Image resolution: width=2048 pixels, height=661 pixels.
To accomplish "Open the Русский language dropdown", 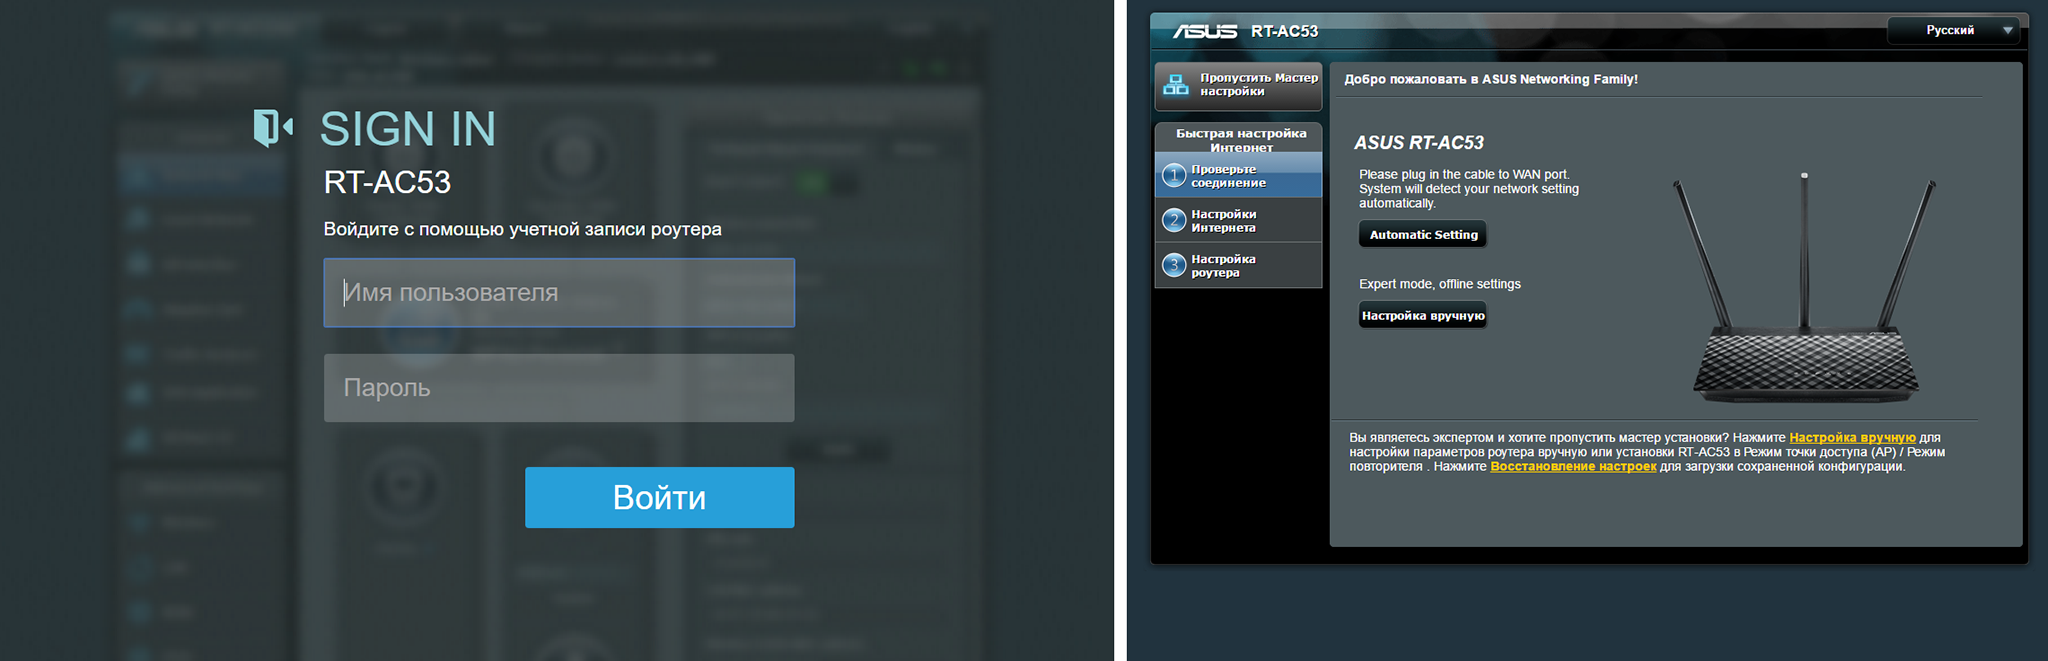I will [1954, 30].
